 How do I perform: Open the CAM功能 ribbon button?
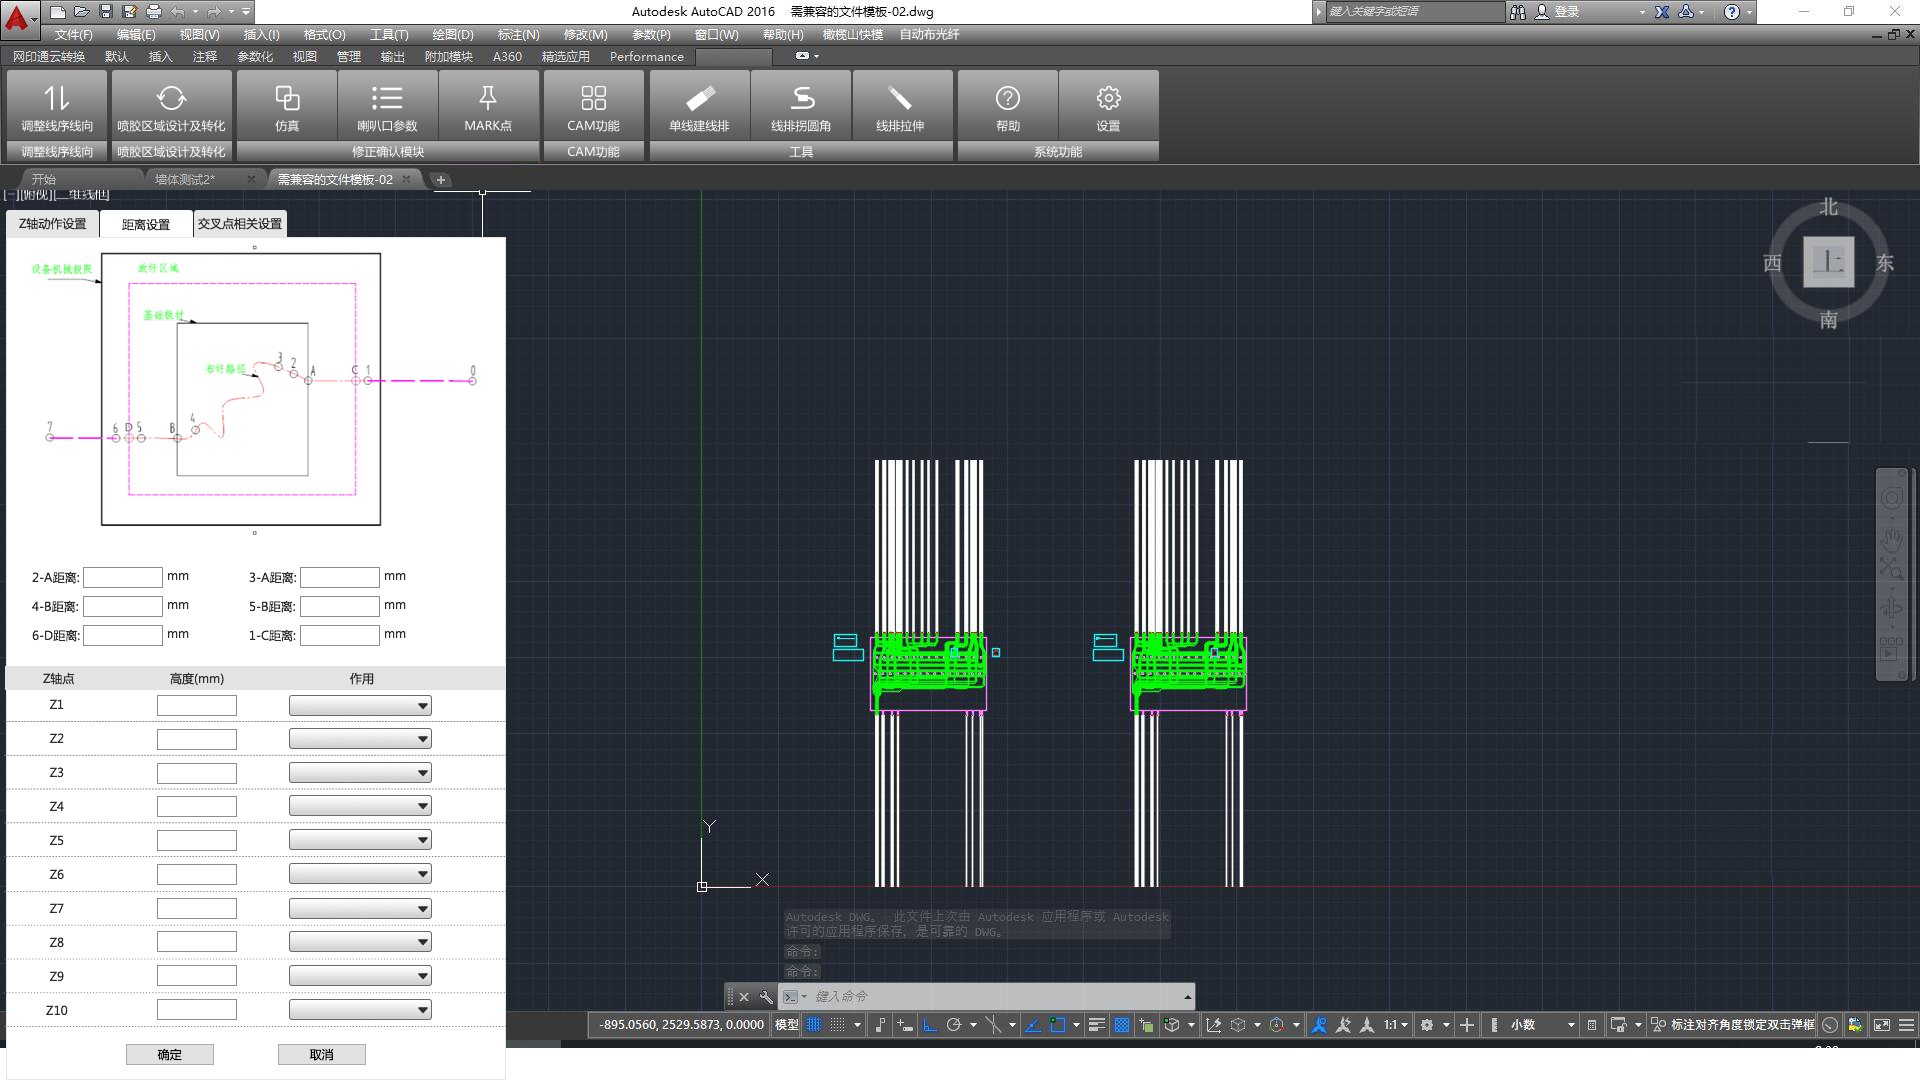click(593, 105)
